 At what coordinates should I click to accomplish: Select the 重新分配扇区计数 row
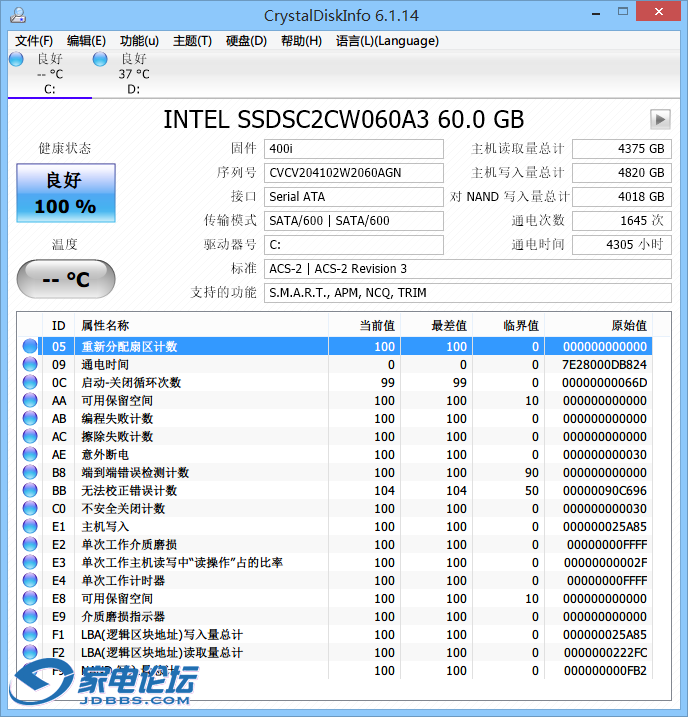(335, 346)
